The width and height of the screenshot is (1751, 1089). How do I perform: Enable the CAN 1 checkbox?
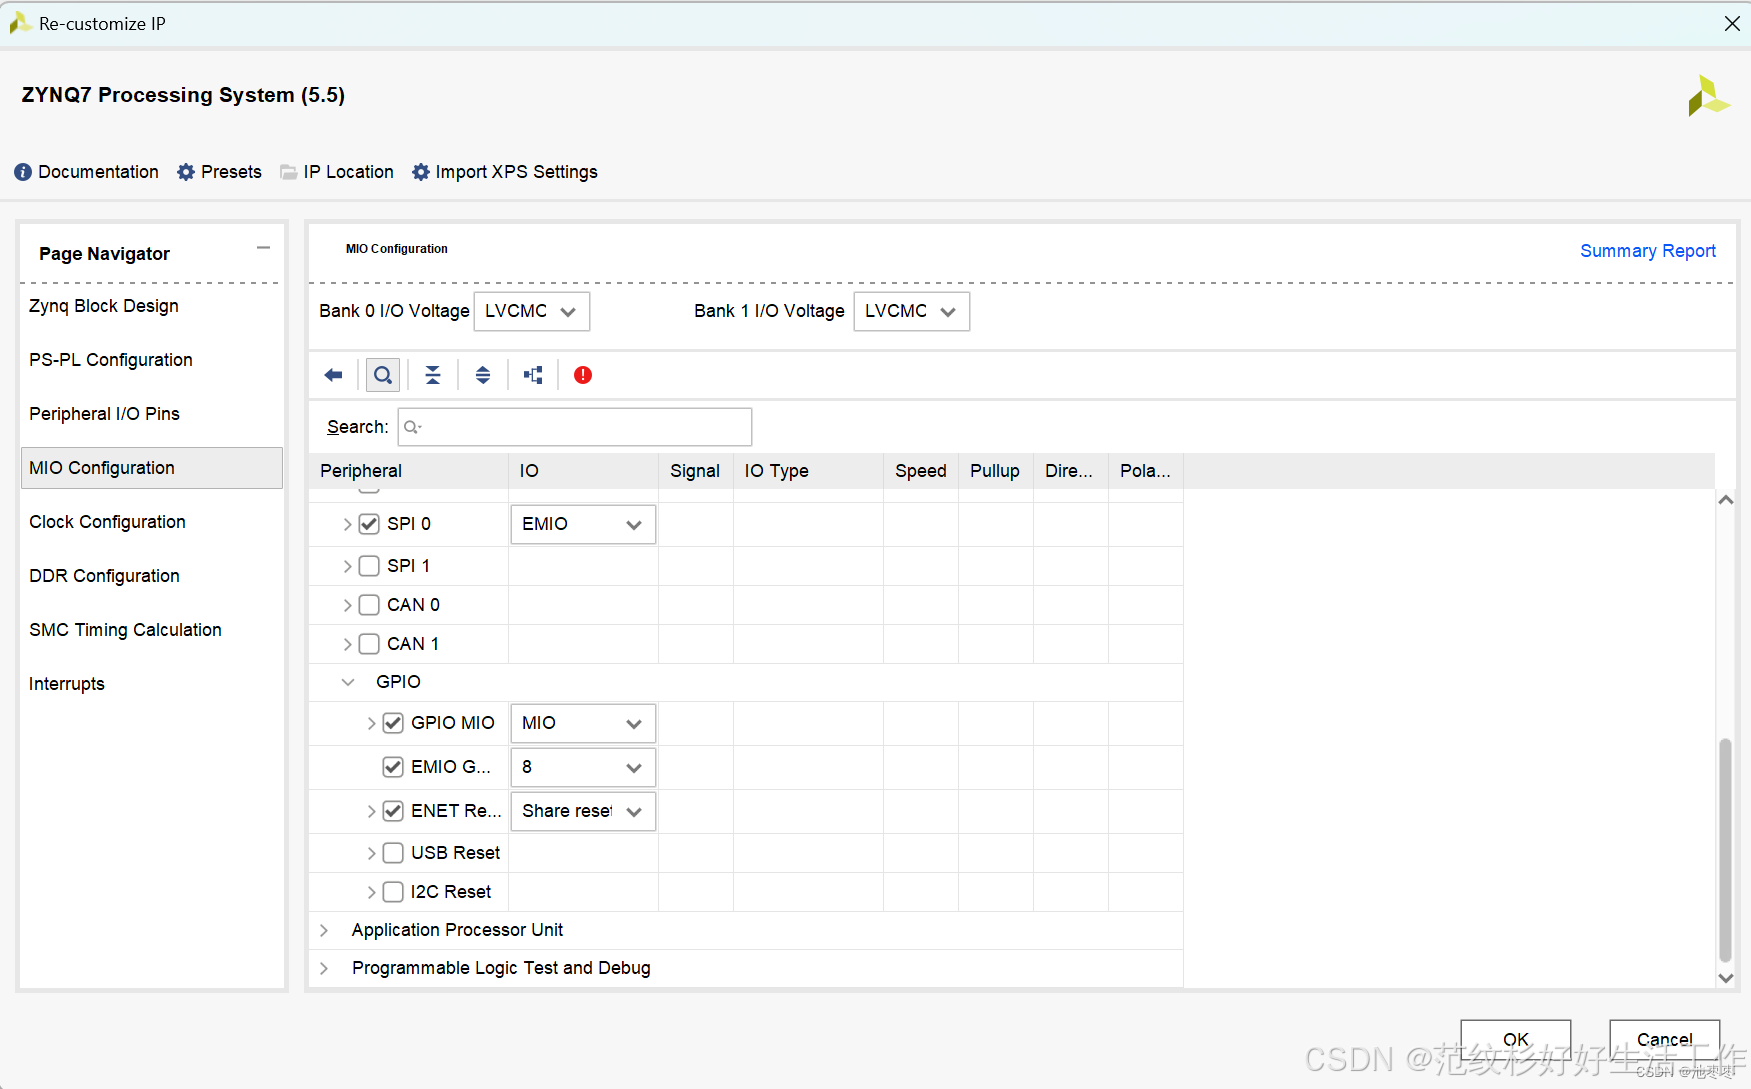tap(369, 644)
